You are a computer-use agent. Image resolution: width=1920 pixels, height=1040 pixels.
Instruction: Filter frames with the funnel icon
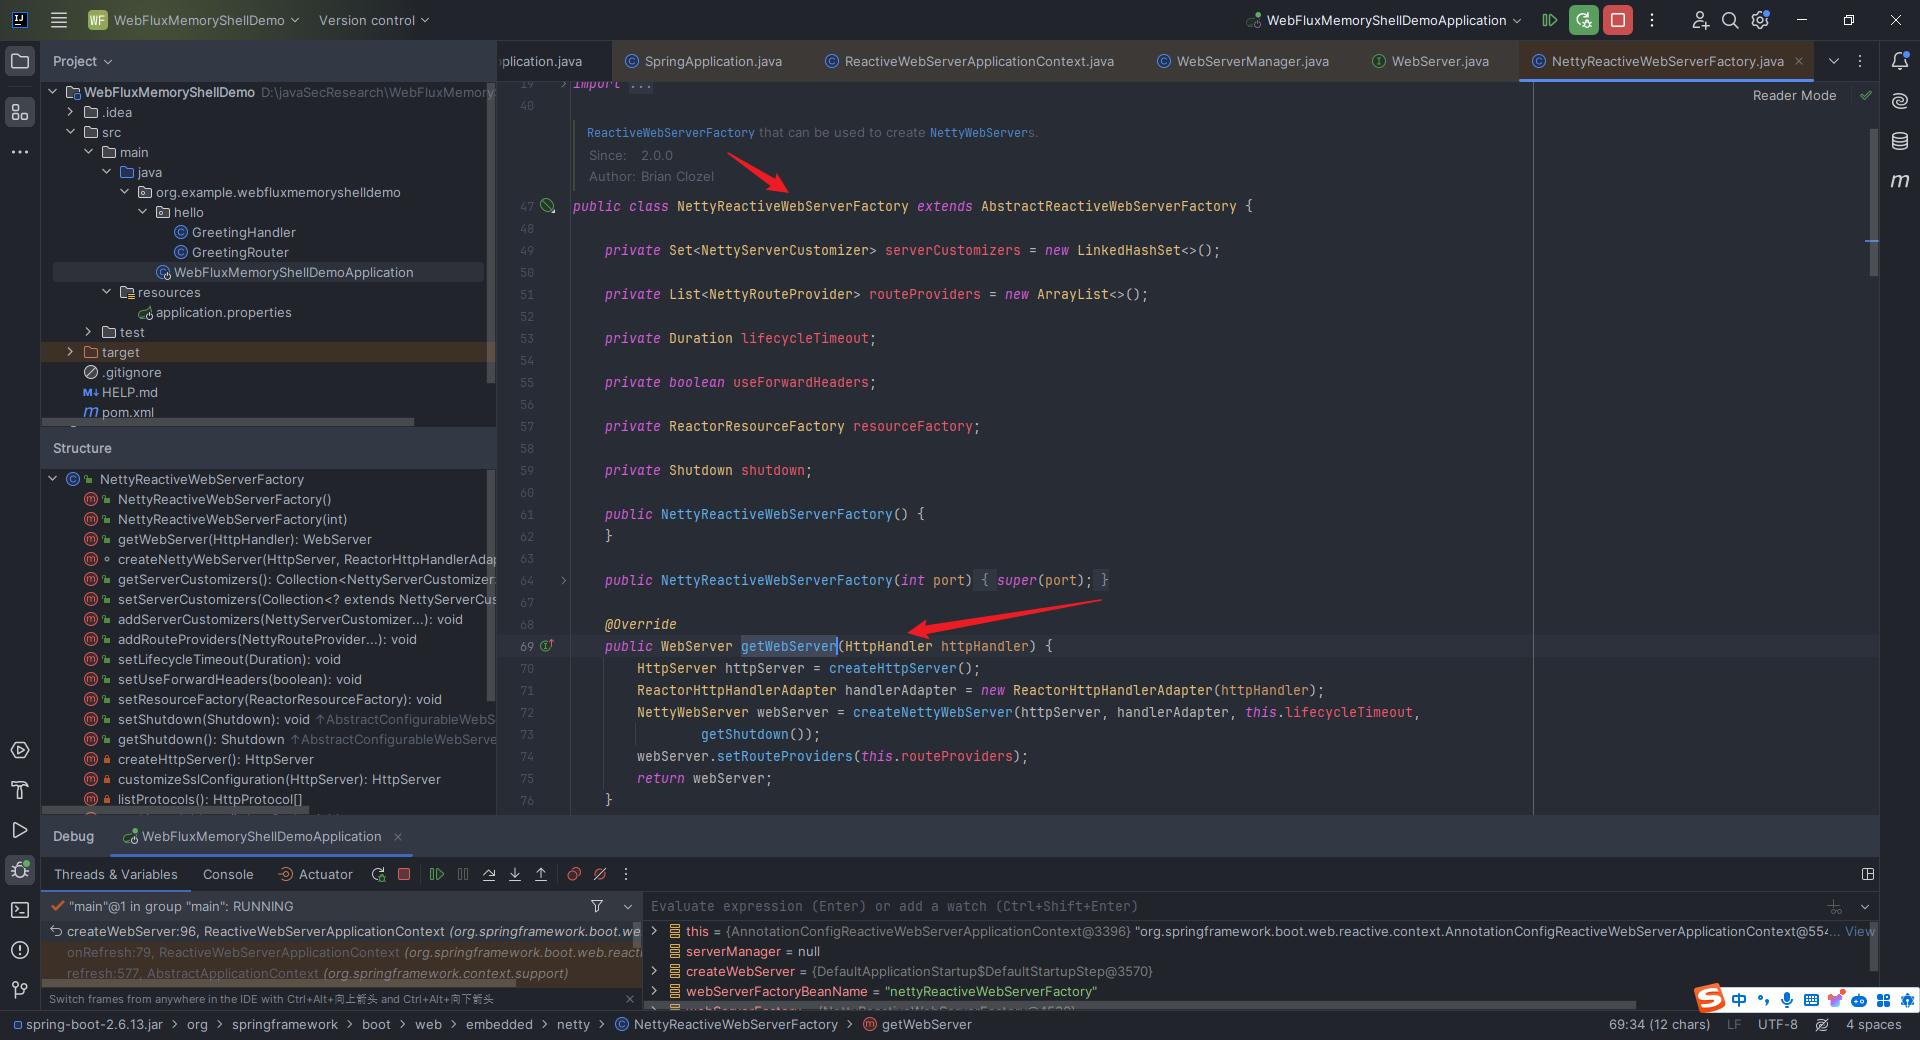point(597,906)
